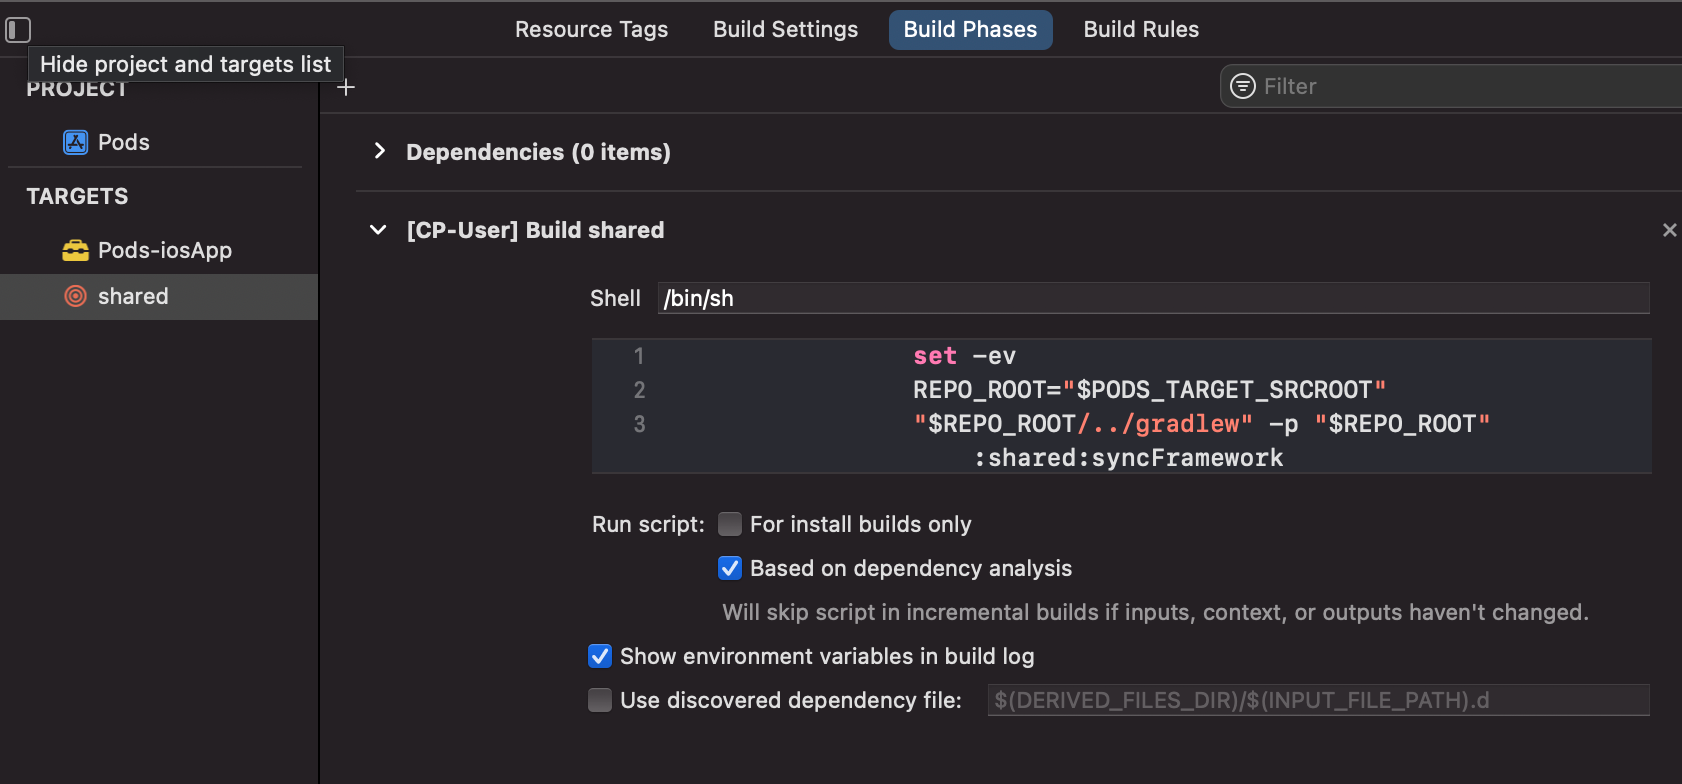Uncheck Based on dependency analysis

[730, 568]
